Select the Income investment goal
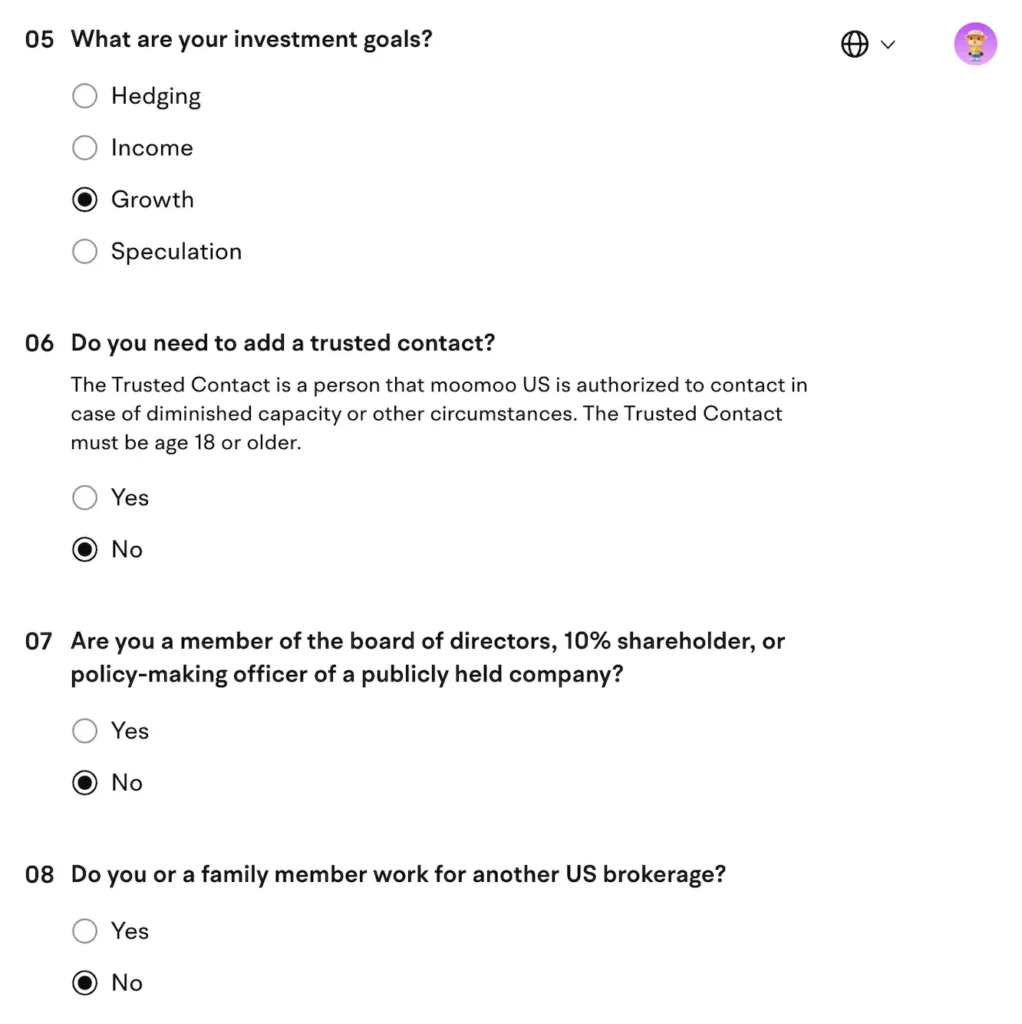 click(85, 148)
